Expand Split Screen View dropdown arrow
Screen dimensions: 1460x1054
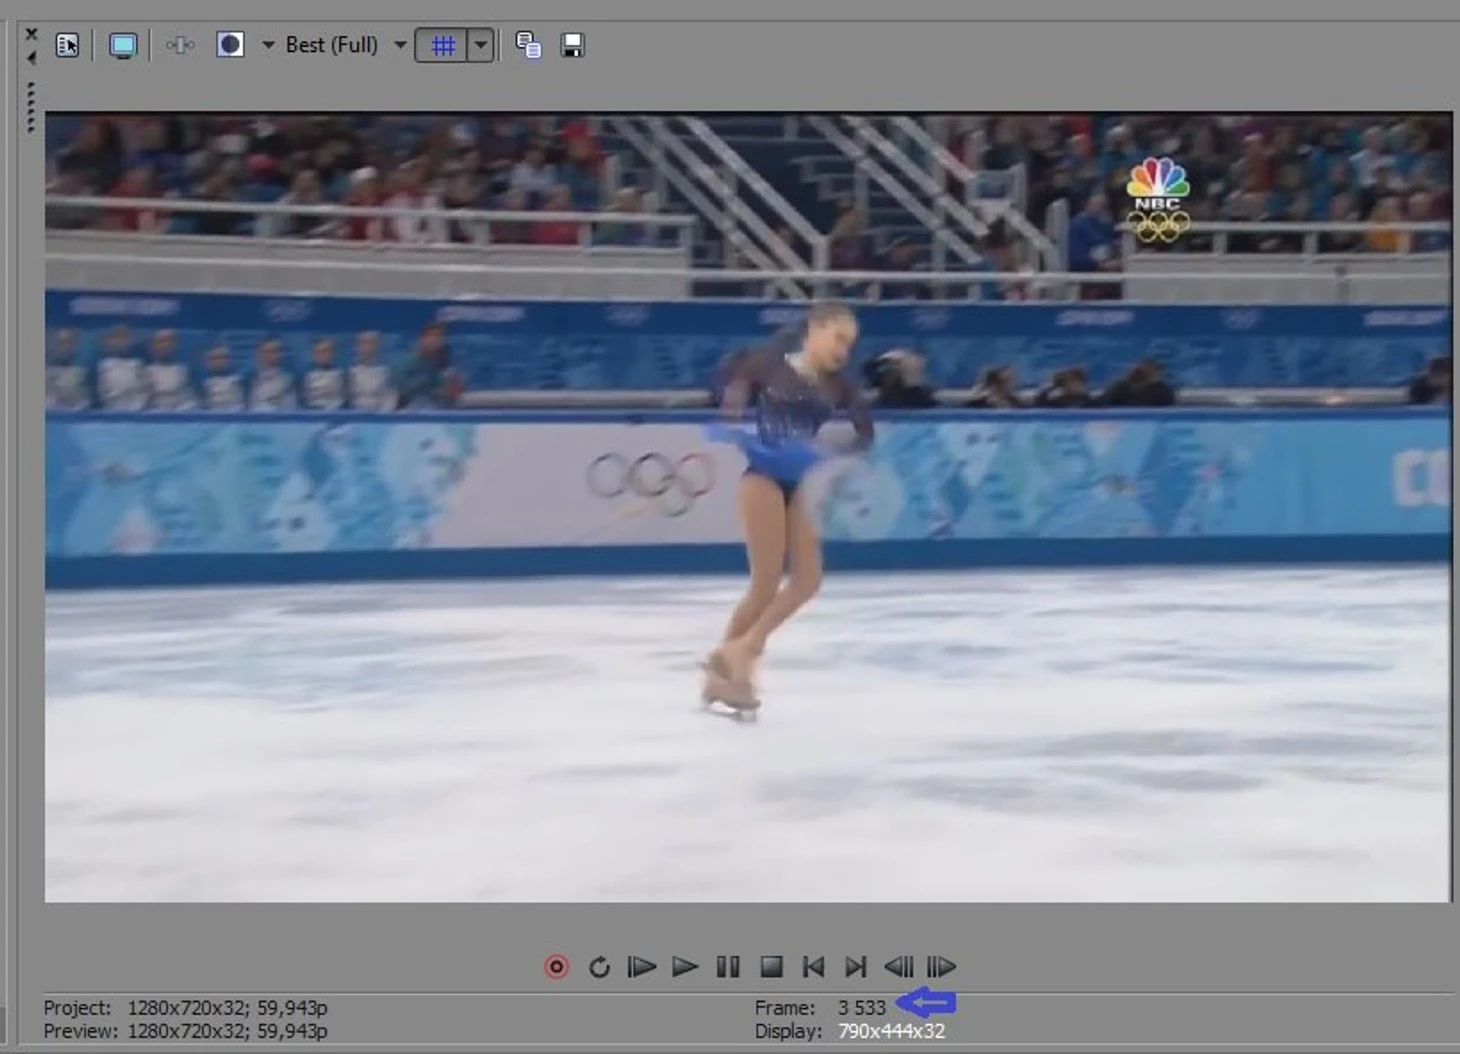coord(268,45)
